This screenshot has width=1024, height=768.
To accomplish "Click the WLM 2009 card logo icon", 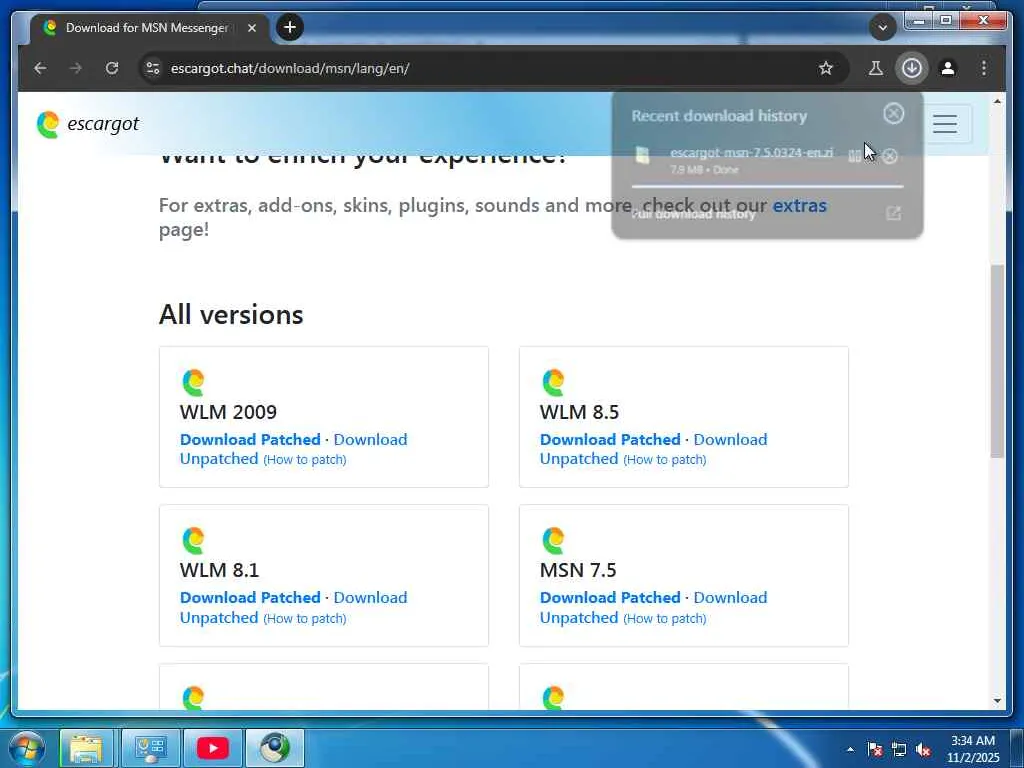I will pos(193,383).
